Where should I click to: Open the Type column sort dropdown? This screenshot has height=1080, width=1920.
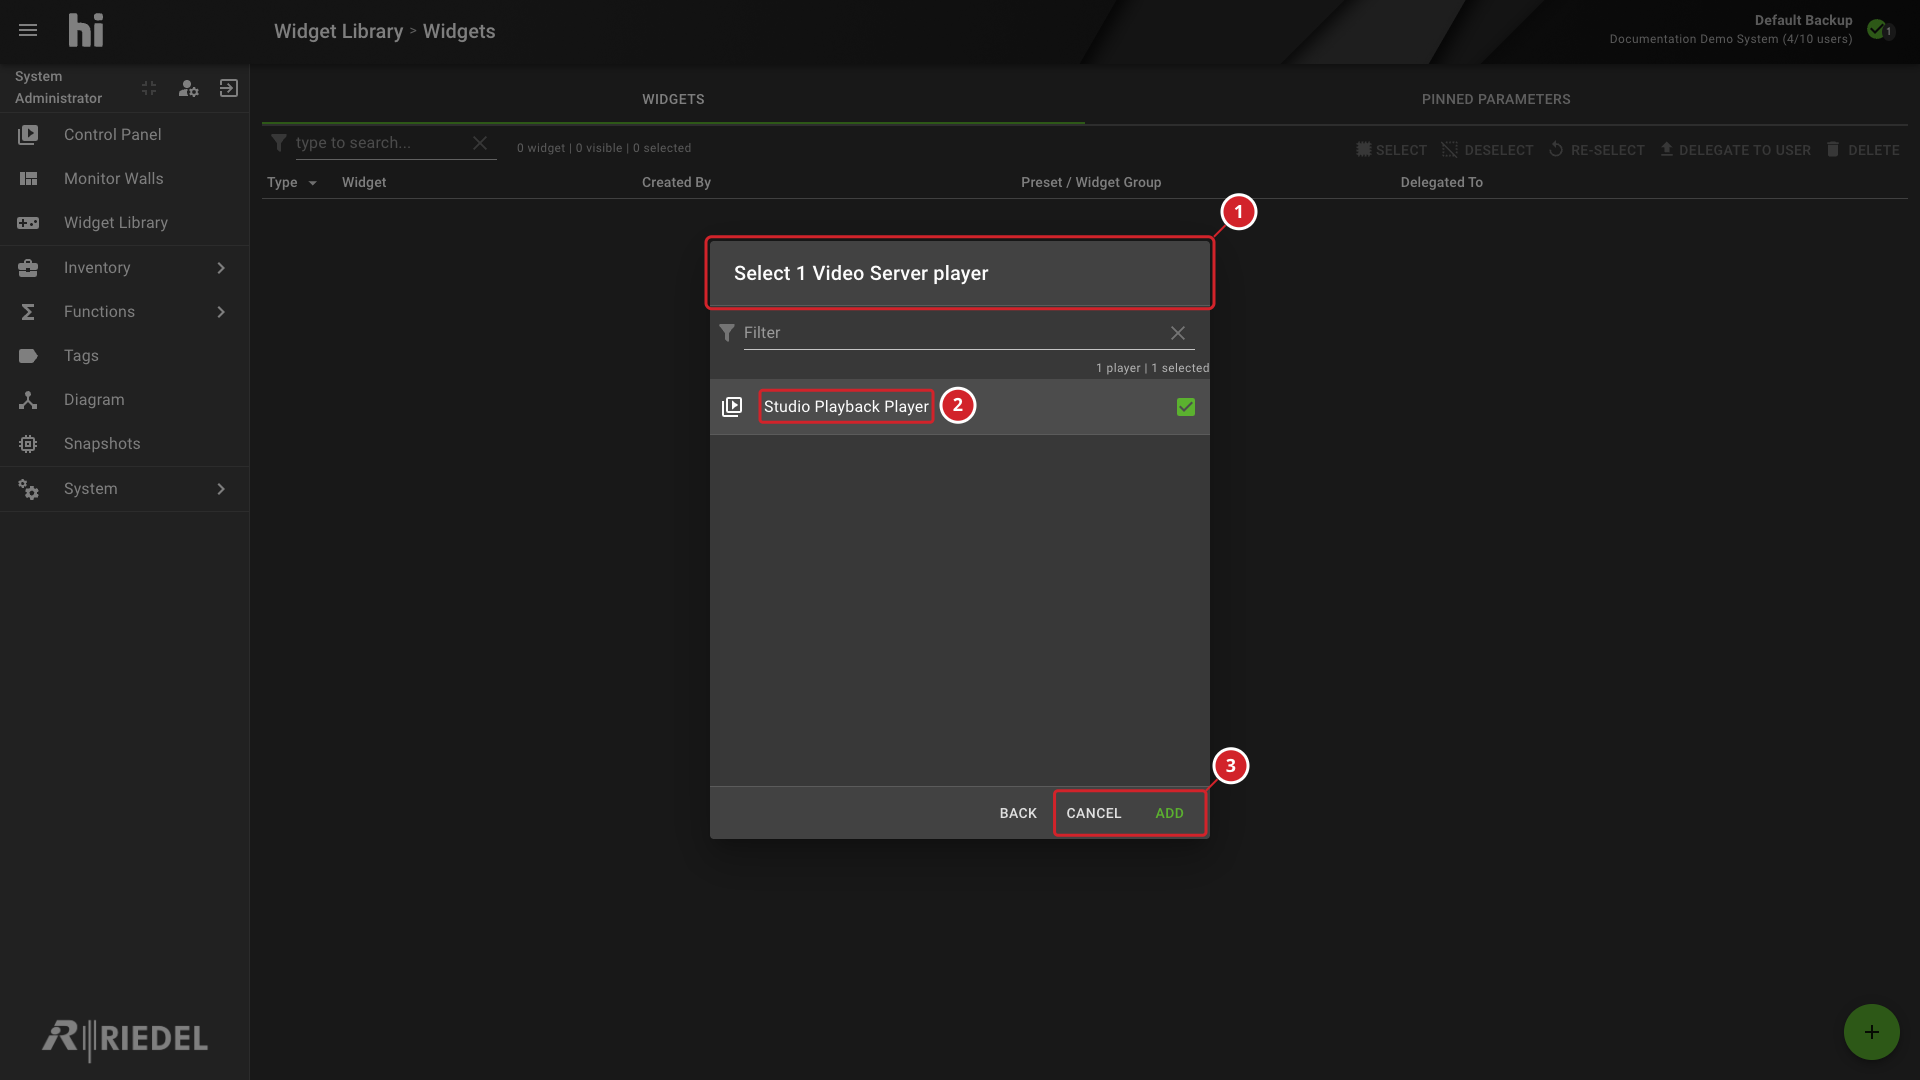(x=313, y=183)
